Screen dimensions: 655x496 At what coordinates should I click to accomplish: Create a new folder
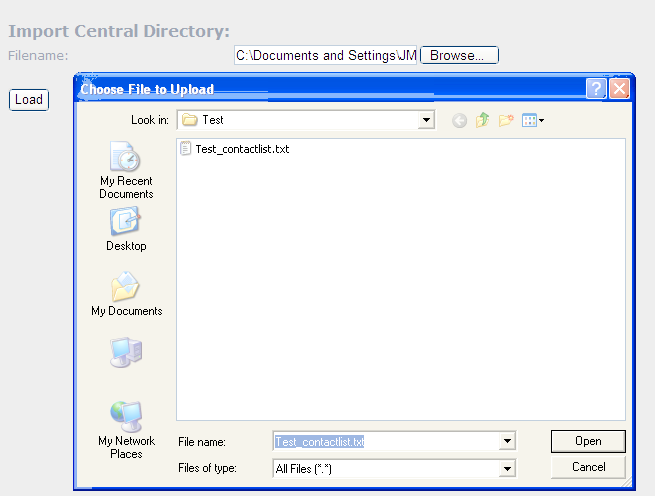(x=506, y=121)
